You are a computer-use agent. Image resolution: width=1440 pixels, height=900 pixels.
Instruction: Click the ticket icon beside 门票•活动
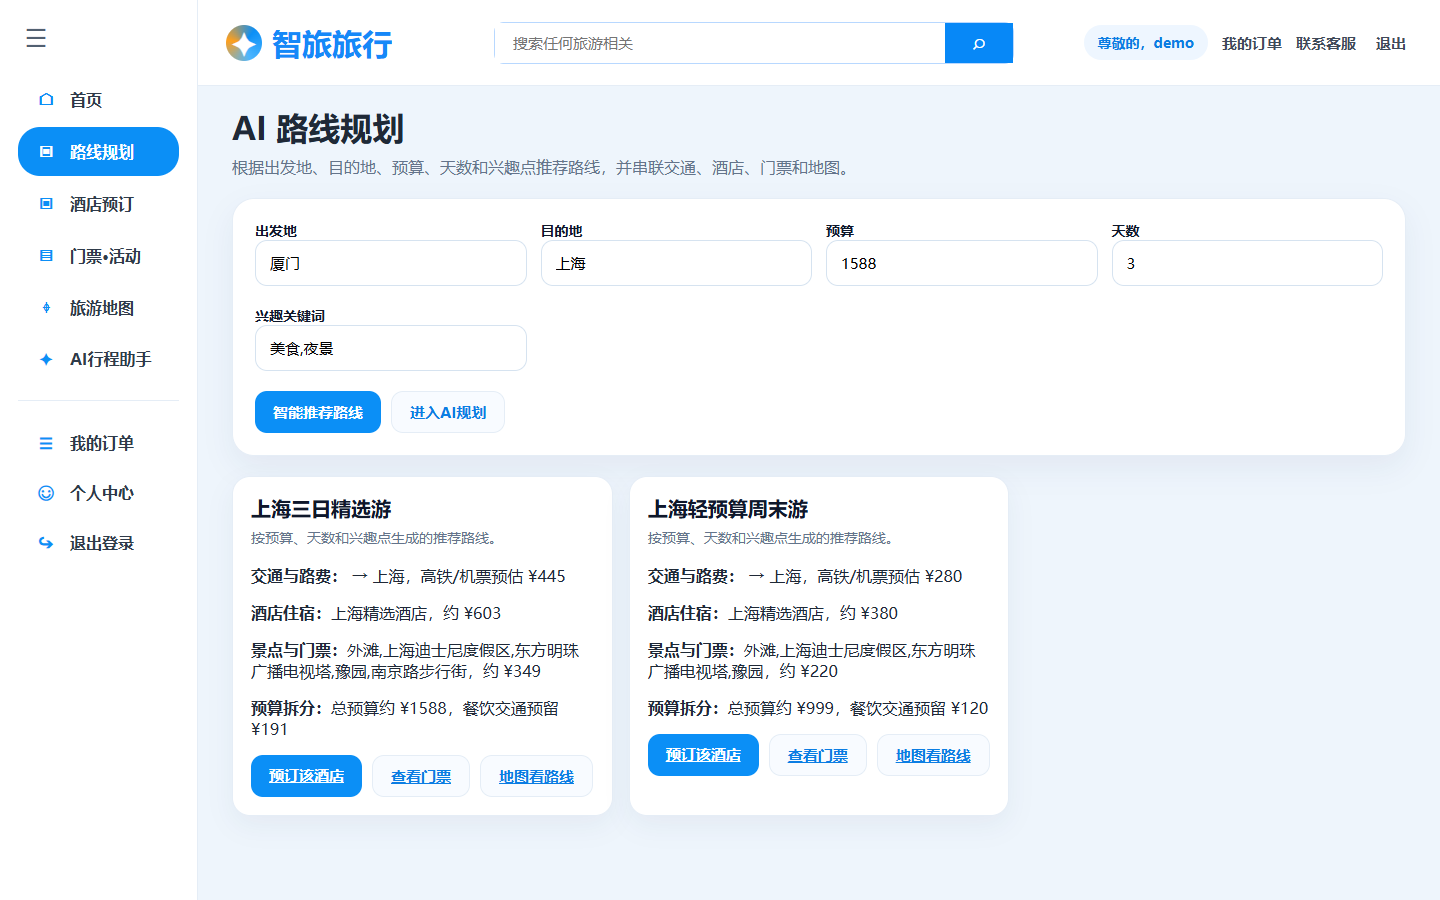click(x=46, y=255)
